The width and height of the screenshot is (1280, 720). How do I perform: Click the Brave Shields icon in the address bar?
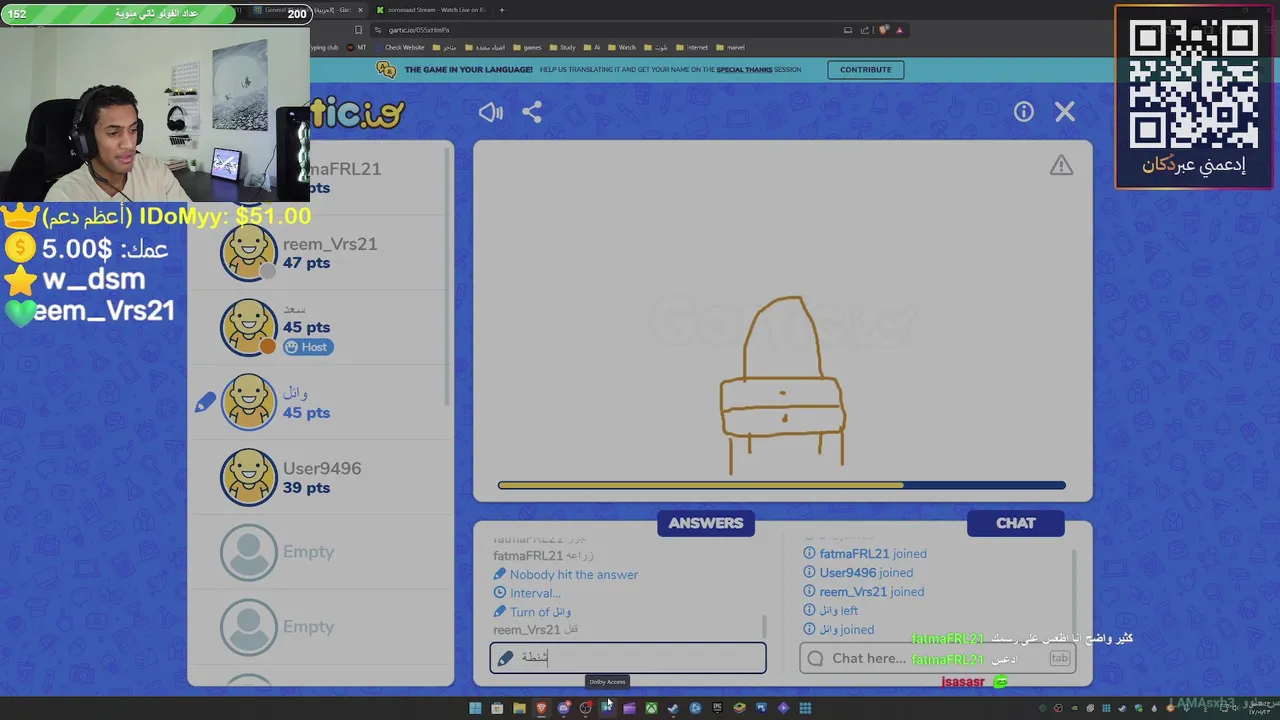(x=884, y=30)
